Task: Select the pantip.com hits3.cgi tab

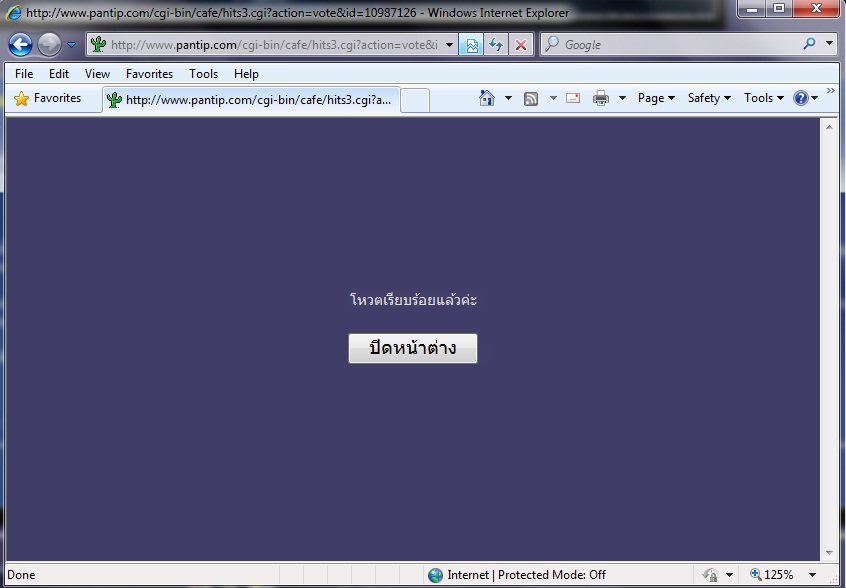Action: 251,100
